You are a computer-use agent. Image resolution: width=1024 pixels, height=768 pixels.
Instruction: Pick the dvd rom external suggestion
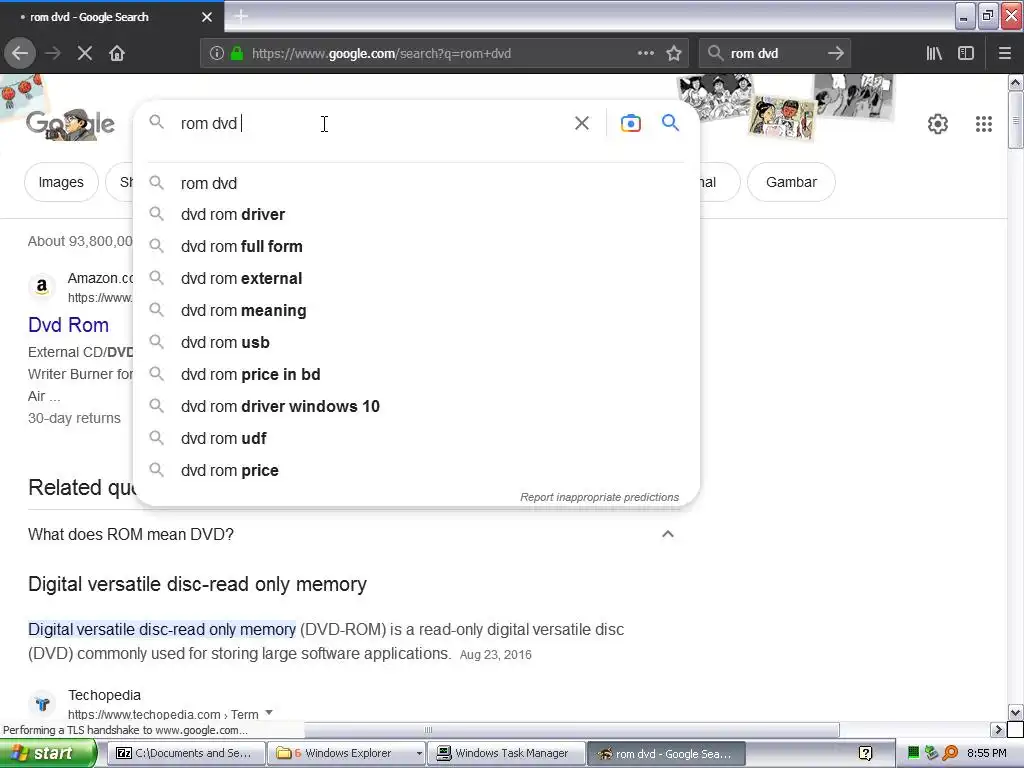(x=415, y=278)
